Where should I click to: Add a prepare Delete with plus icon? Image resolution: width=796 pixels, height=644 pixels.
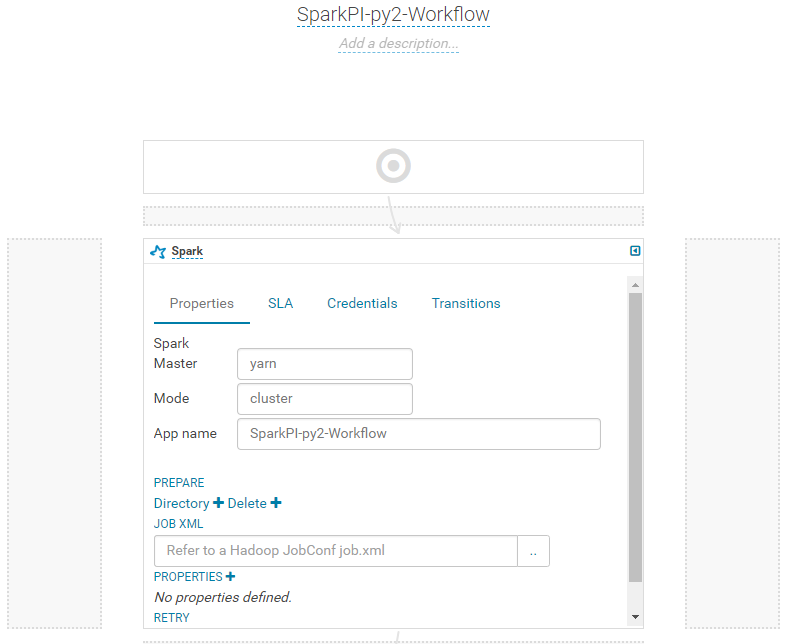276,503
